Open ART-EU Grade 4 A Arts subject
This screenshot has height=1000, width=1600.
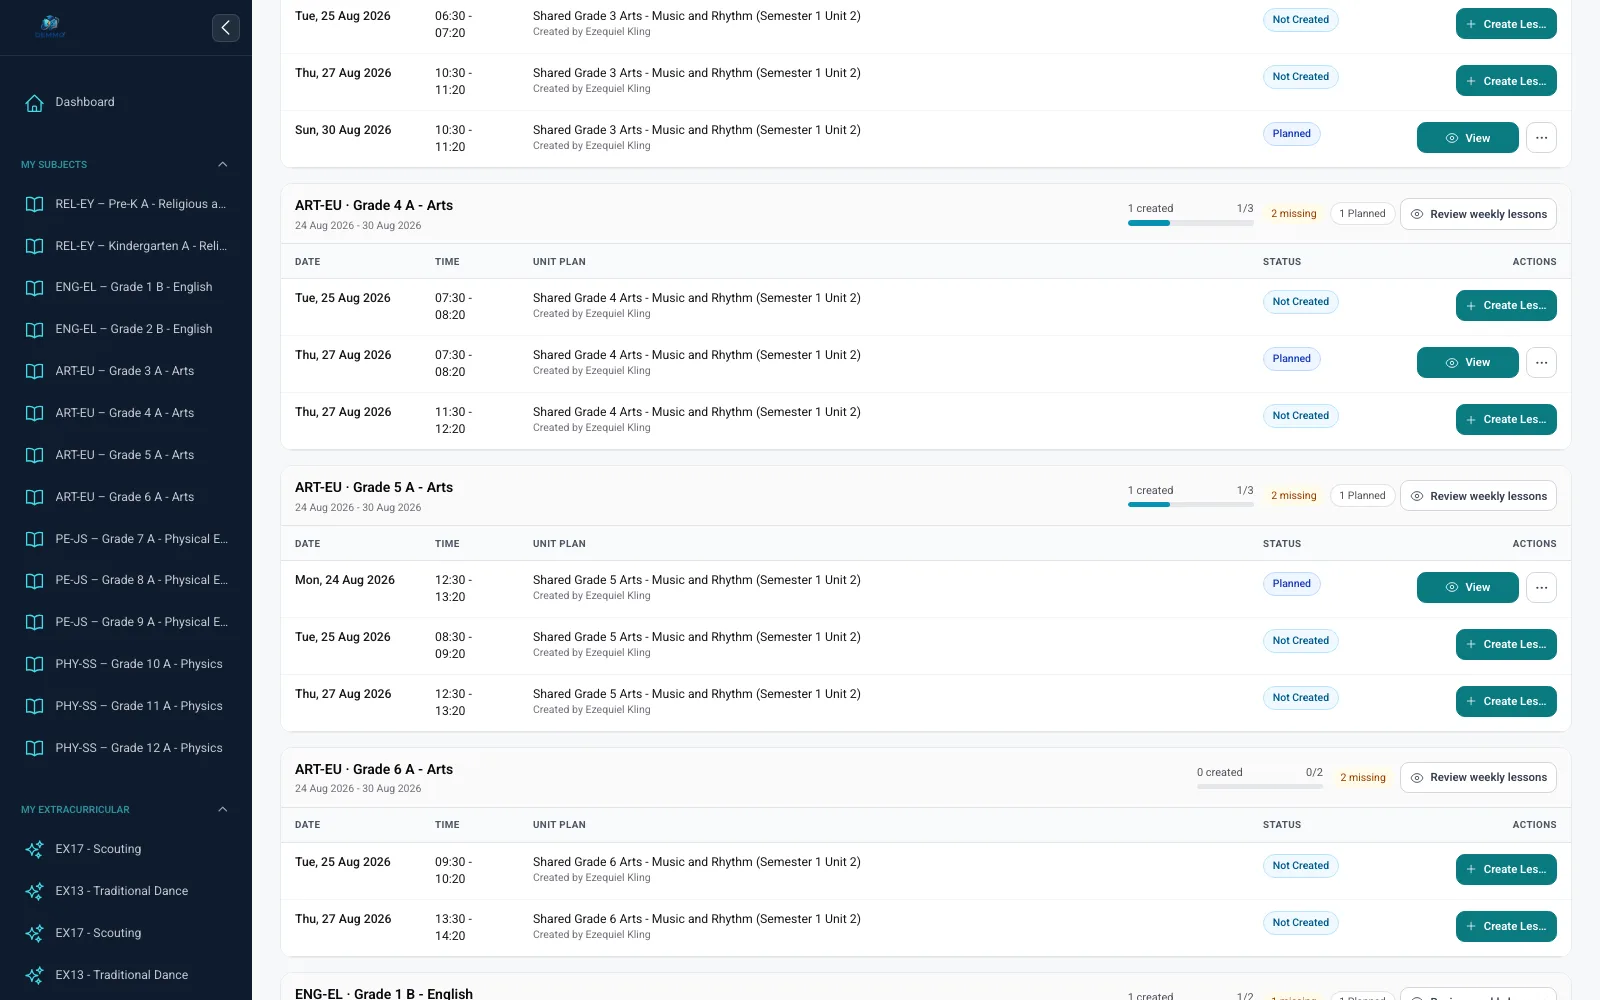click(x=126, y=413)
